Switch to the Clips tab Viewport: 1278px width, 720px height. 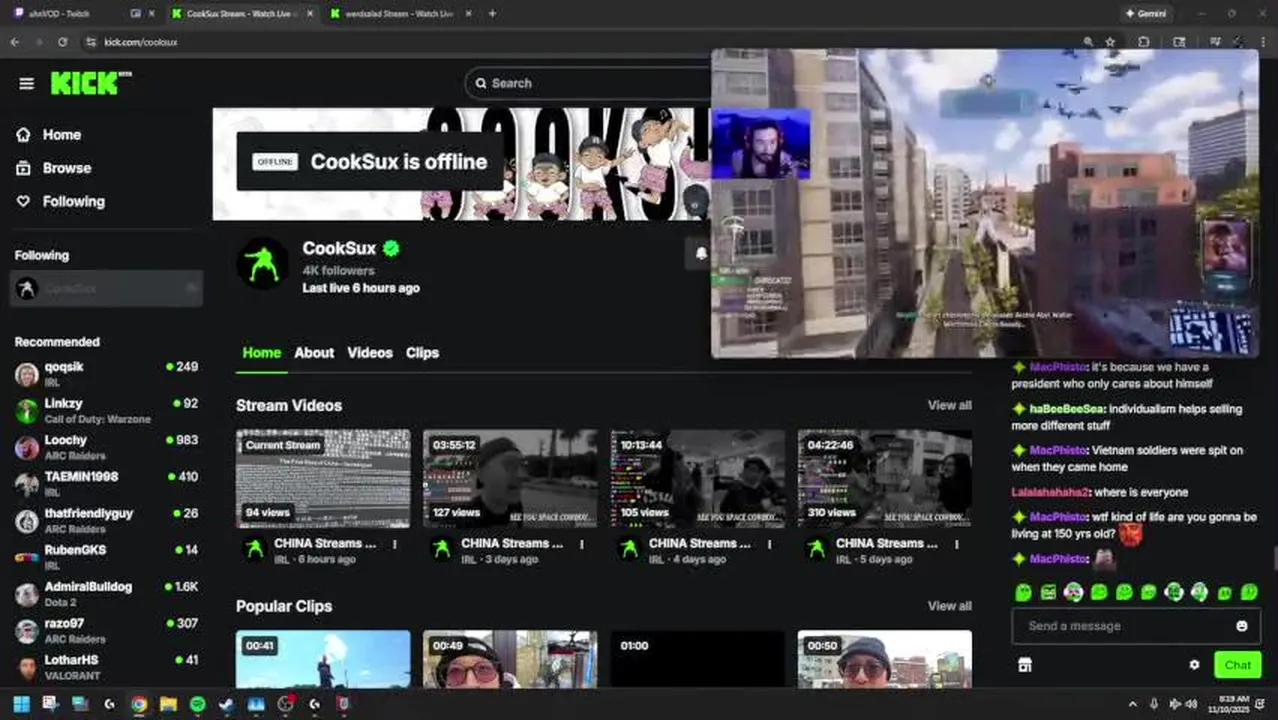[422, 353]
